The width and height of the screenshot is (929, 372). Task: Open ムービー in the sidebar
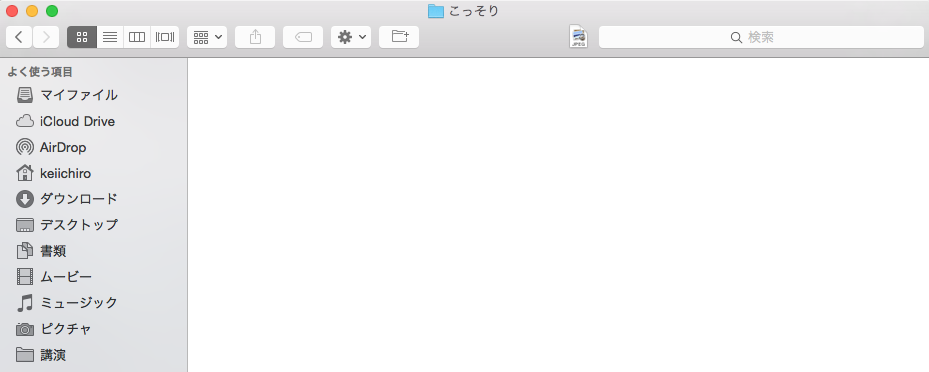(x=66, y=277)
